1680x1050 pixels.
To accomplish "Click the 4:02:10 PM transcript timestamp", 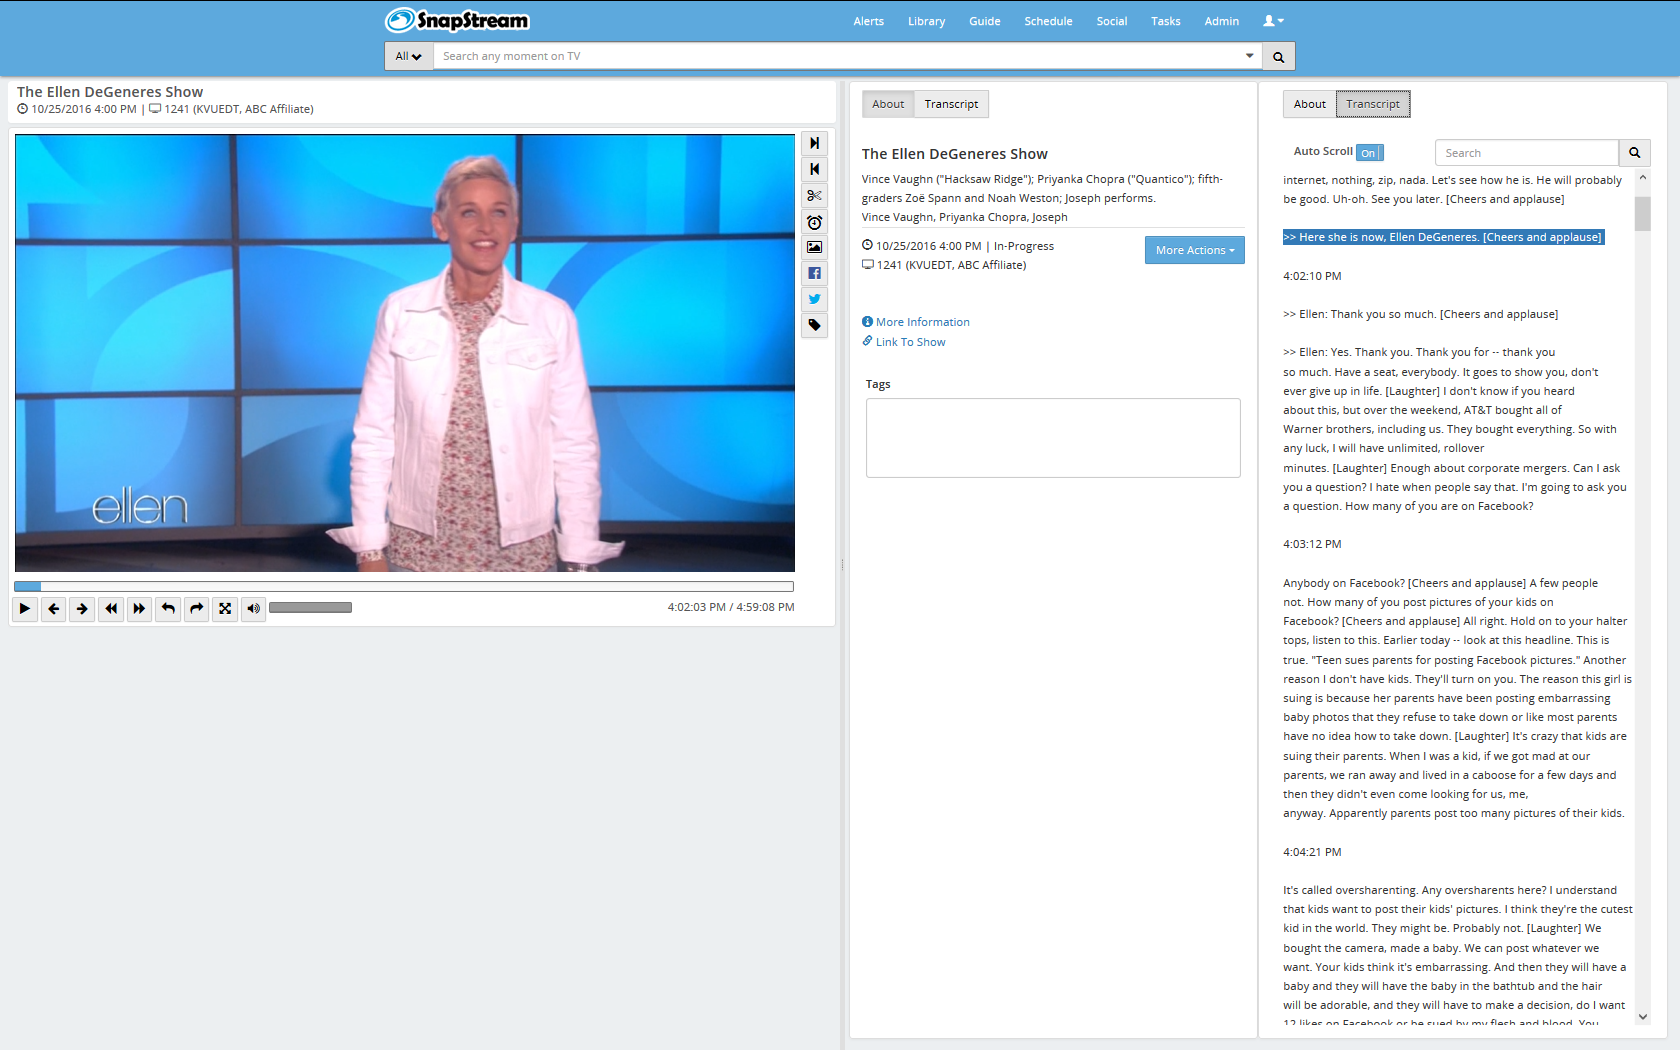I will click(1312, 276).
